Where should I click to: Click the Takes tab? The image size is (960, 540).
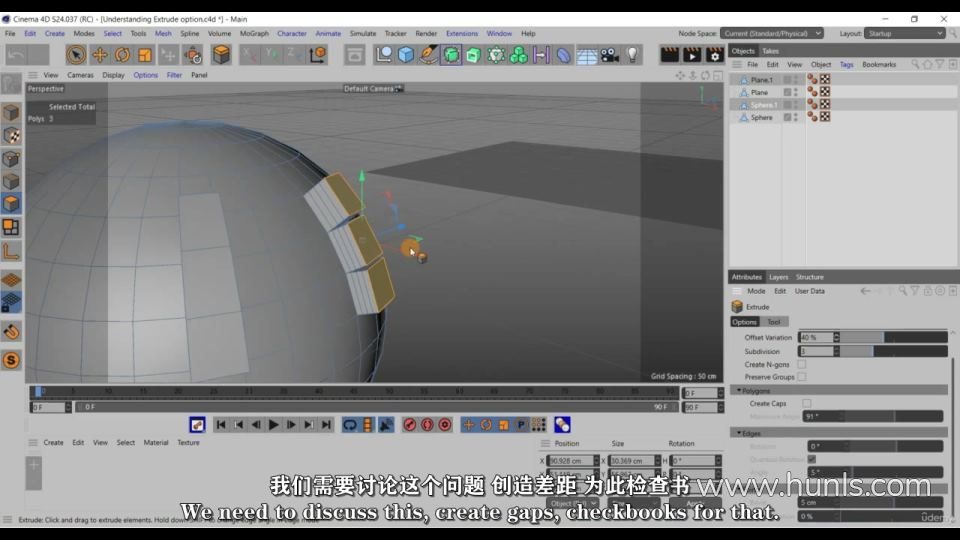[770, 51]
